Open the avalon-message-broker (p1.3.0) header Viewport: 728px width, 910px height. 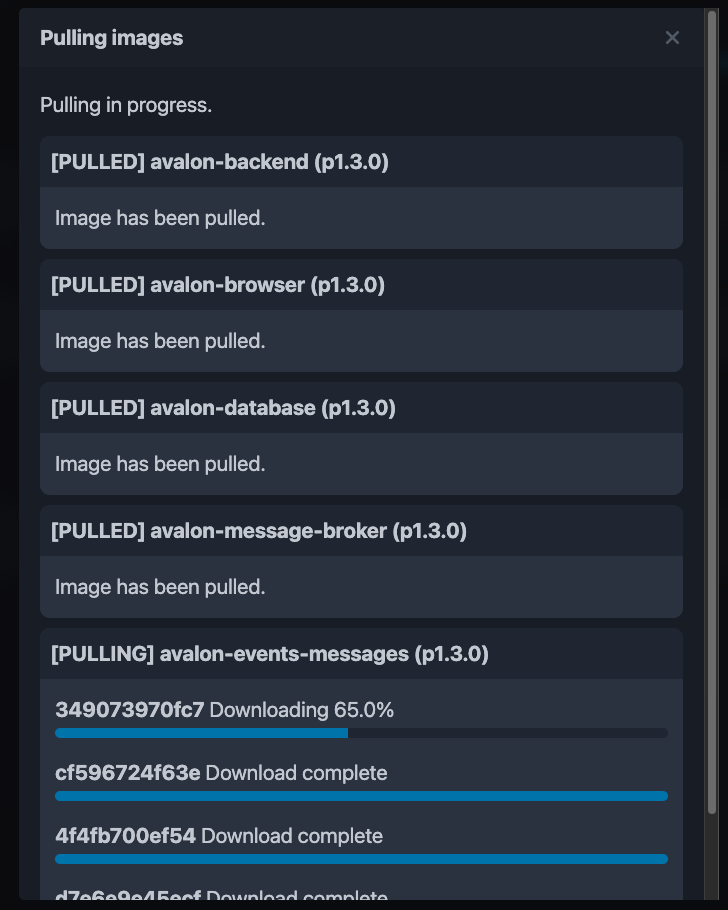[259, 531]
